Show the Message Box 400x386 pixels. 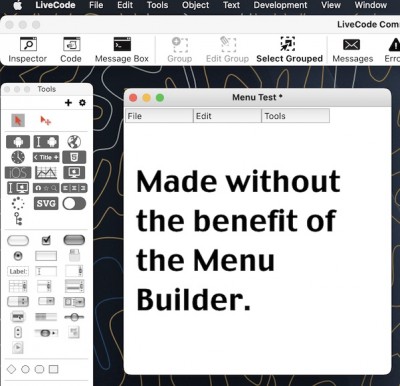[x=122, y=50]
